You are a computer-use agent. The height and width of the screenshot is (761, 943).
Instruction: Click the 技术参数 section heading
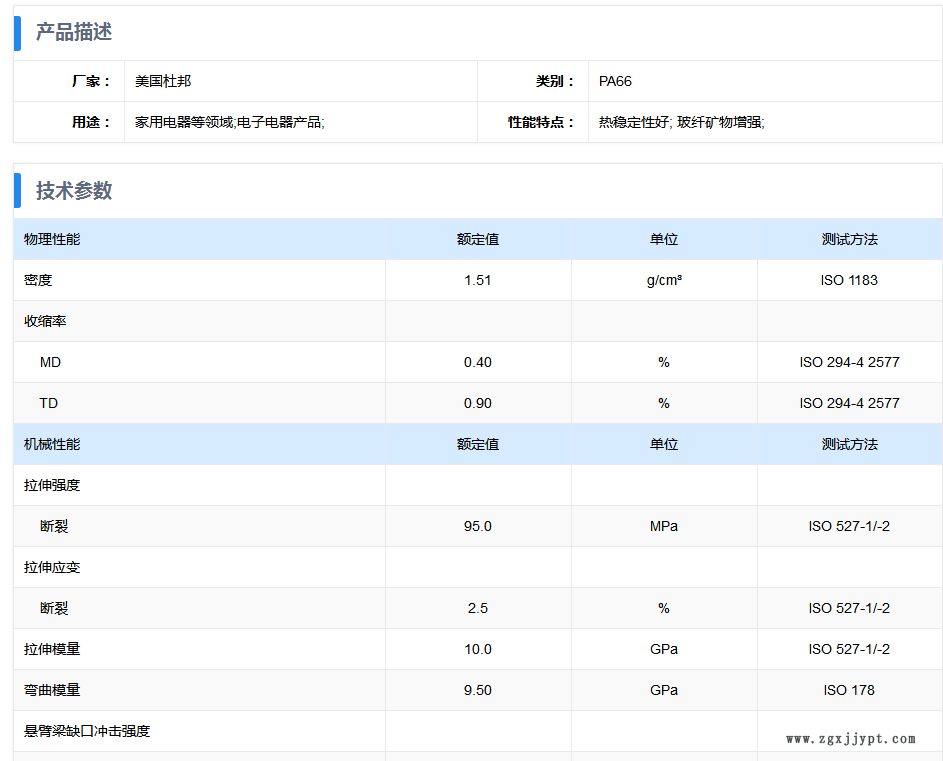[73, 191]
